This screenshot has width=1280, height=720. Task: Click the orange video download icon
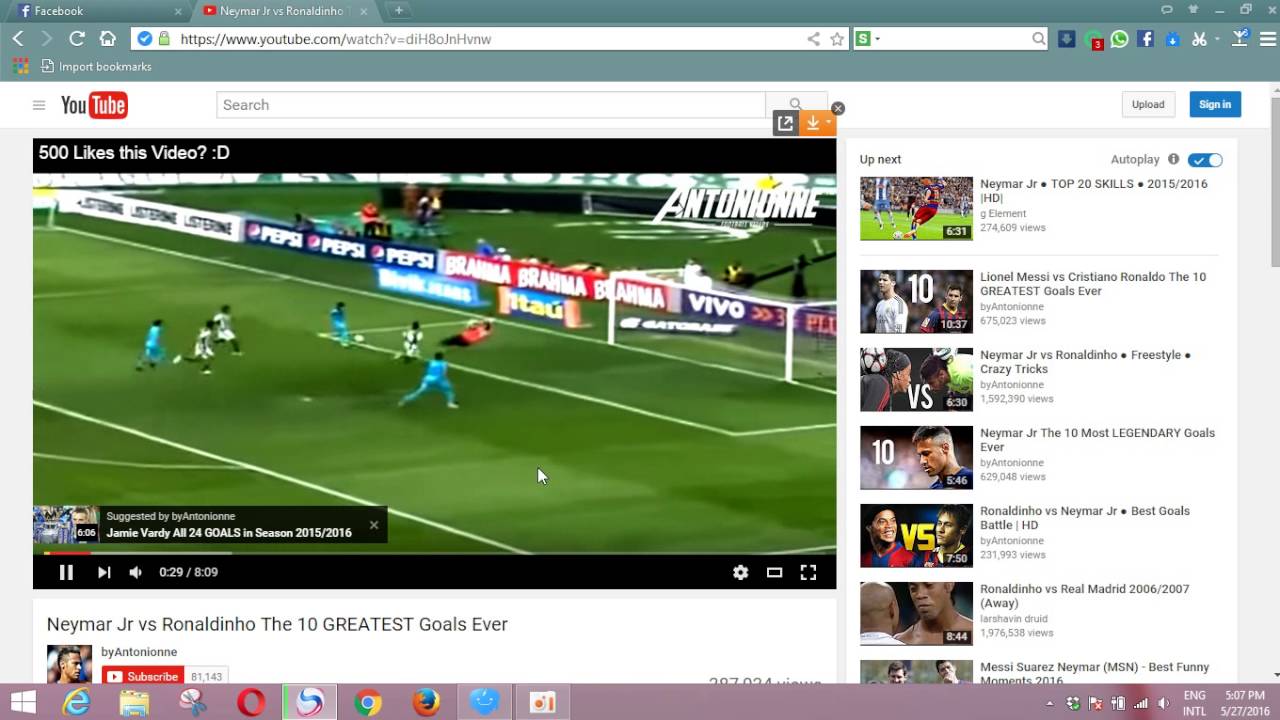coord(813,123)
